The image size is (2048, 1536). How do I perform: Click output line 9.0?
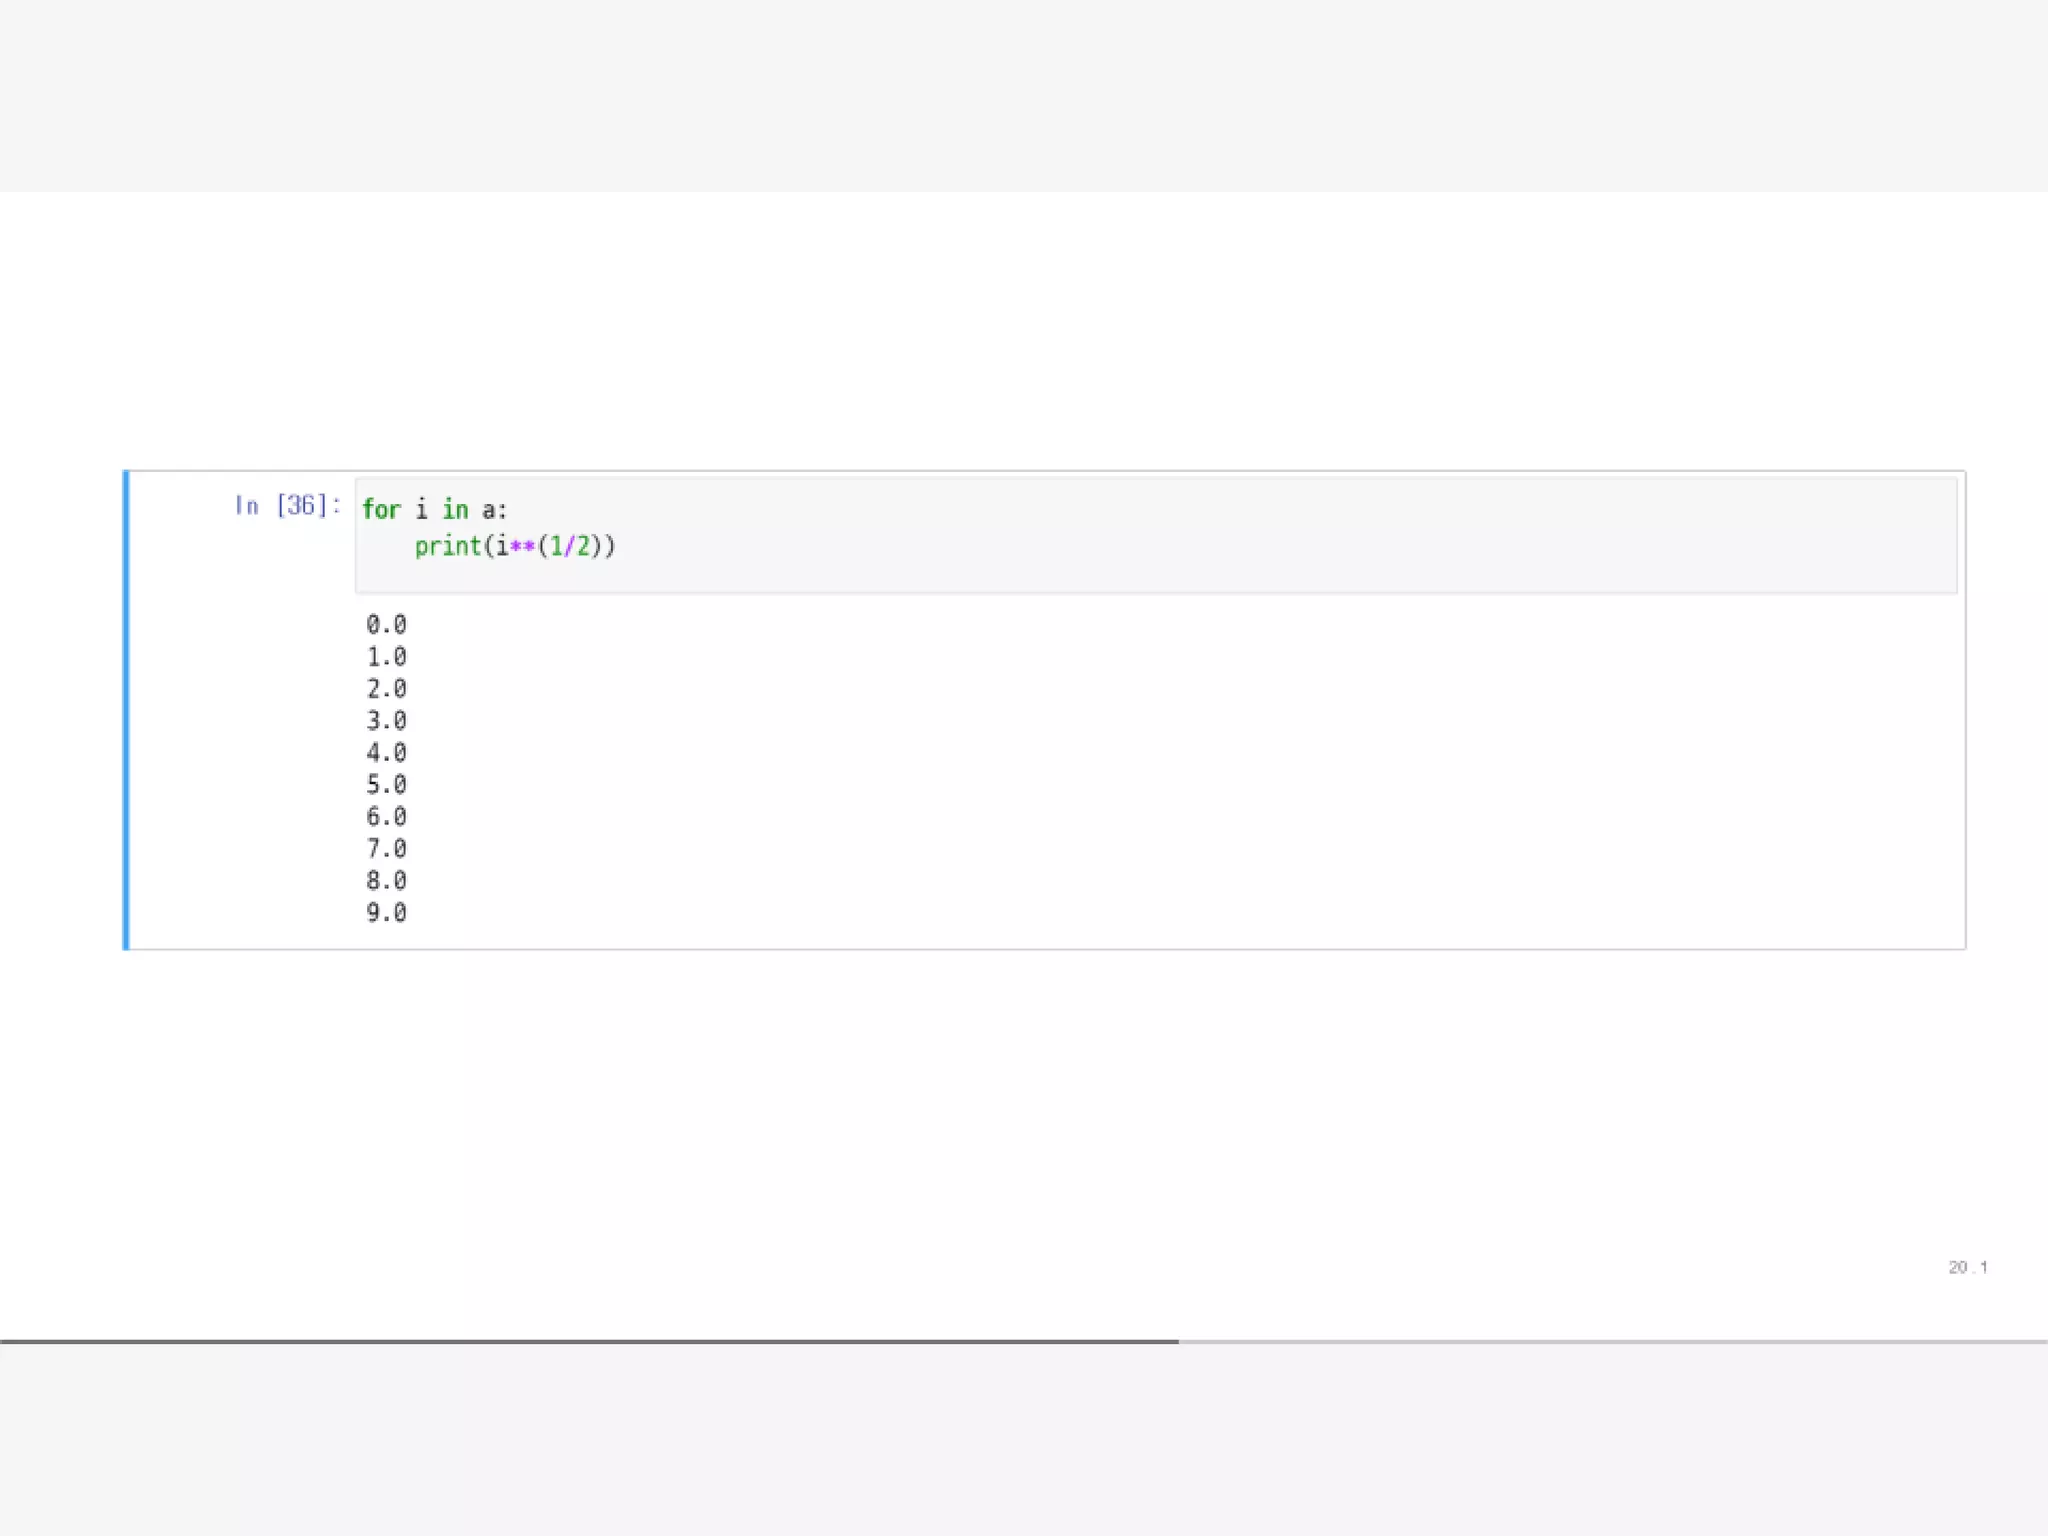tap(386, 913)
